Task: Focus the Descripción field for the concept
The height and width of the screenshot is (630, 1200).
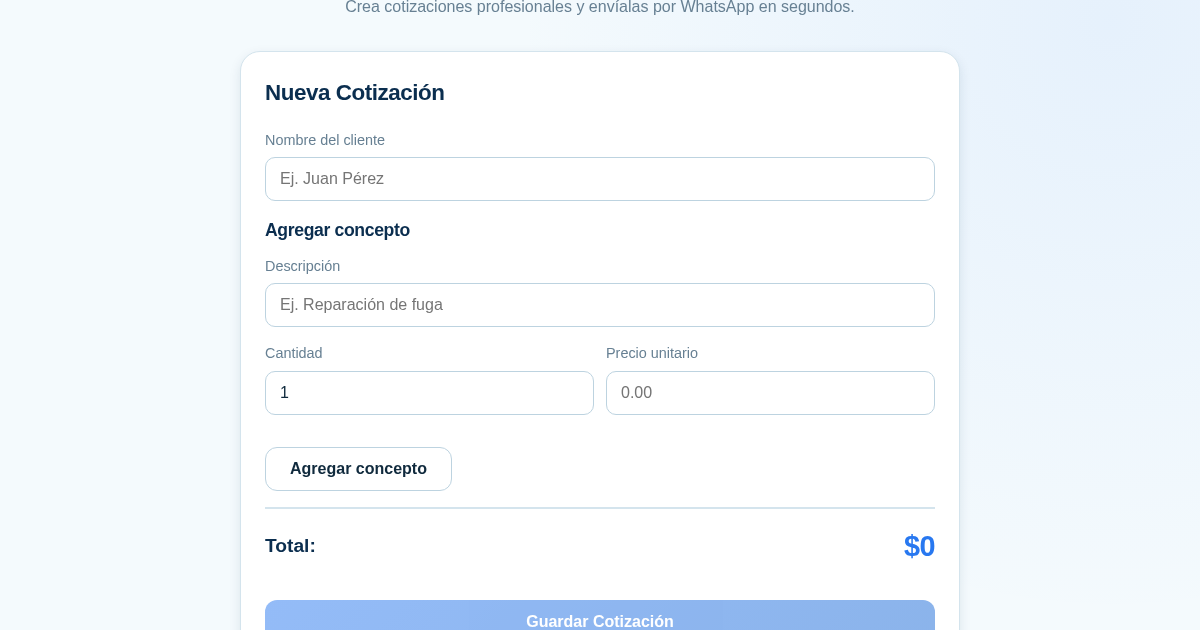Action: [x=600, y=305]
